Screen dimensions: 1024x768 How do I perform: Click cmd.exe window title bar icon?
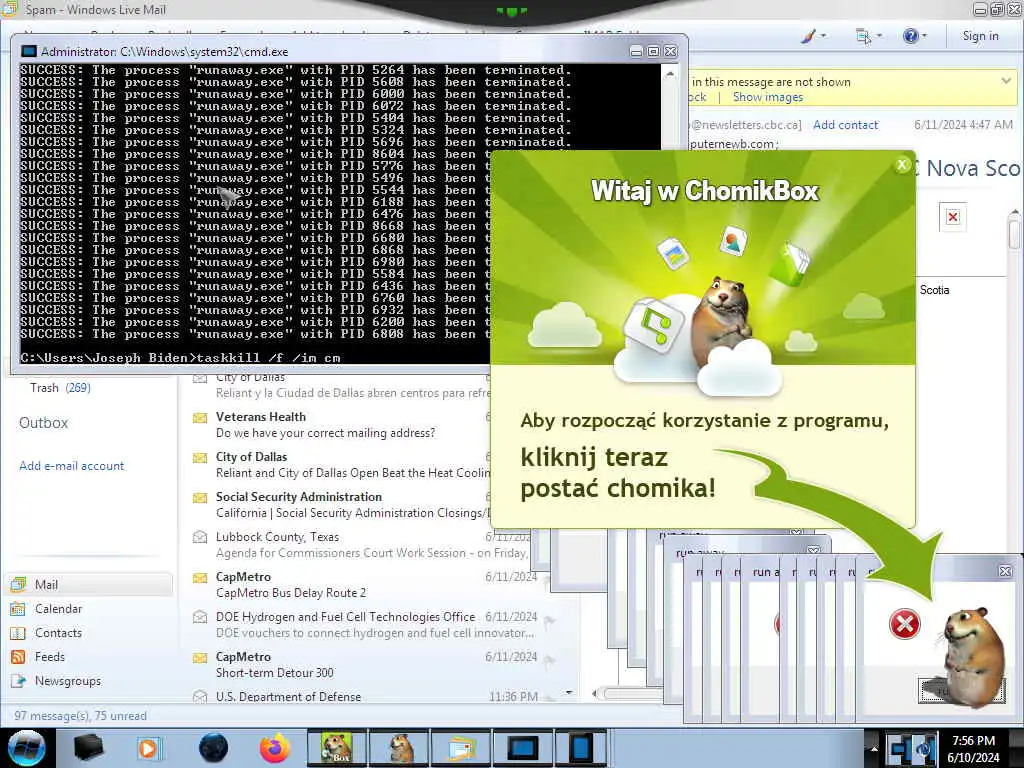coord(28,52)
